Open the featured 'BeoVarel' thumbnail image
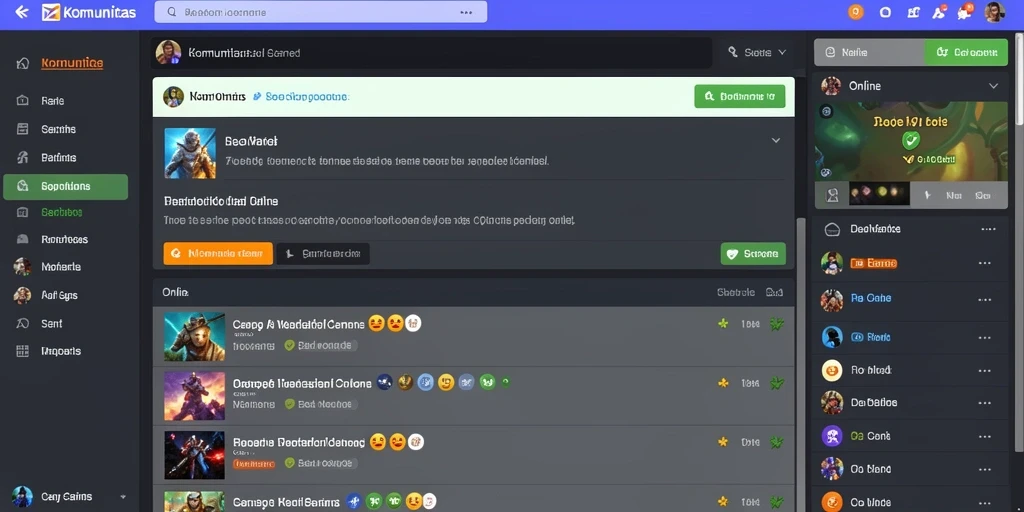Viewport: 1024px width, 512px height. coord(190,153)
